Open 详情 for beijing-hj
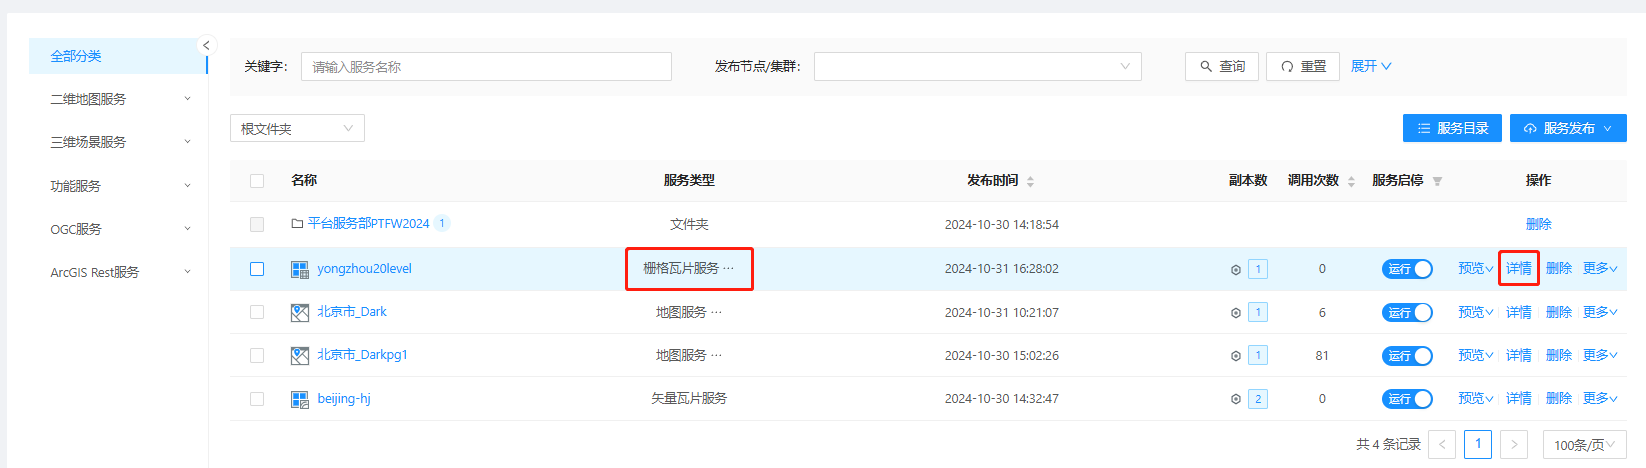1646x468 pixels. tap(1519, 398)
